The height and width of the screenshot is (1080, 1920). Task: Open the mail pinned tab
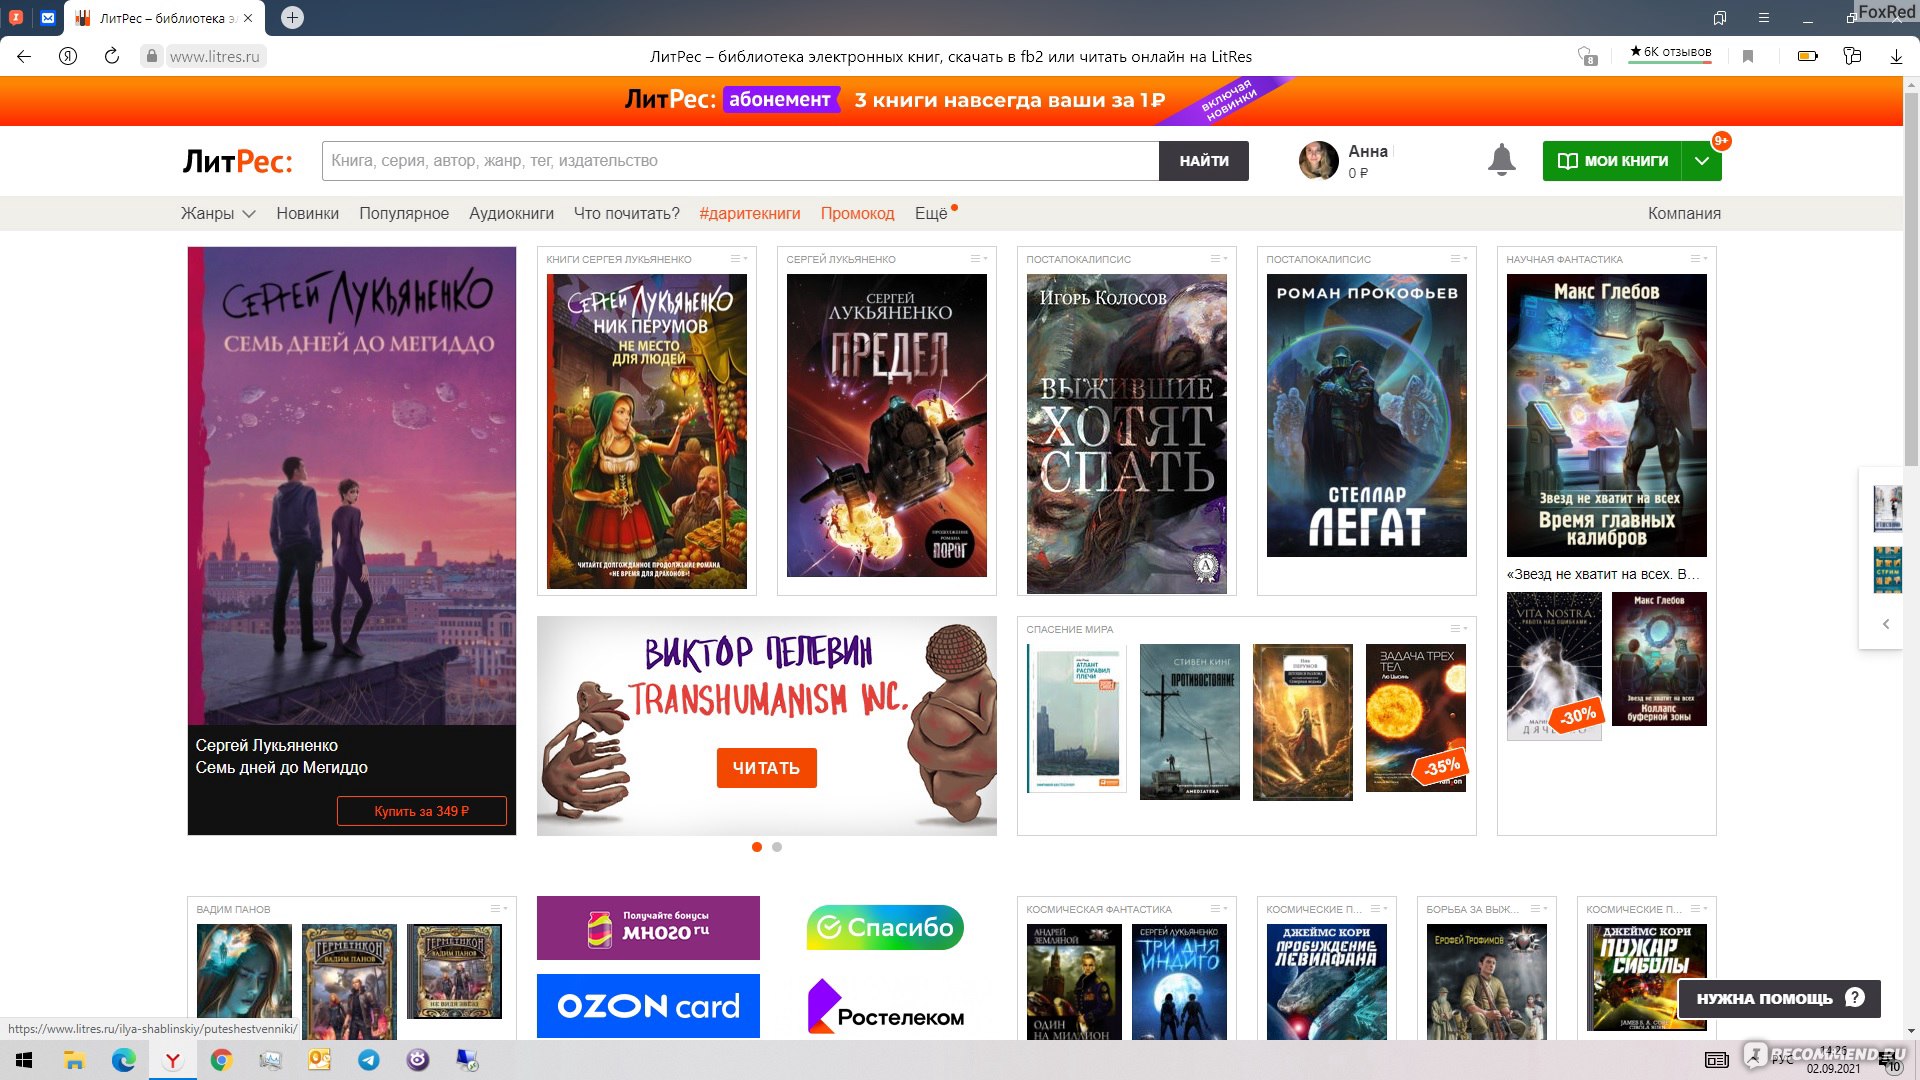(48, 18)
